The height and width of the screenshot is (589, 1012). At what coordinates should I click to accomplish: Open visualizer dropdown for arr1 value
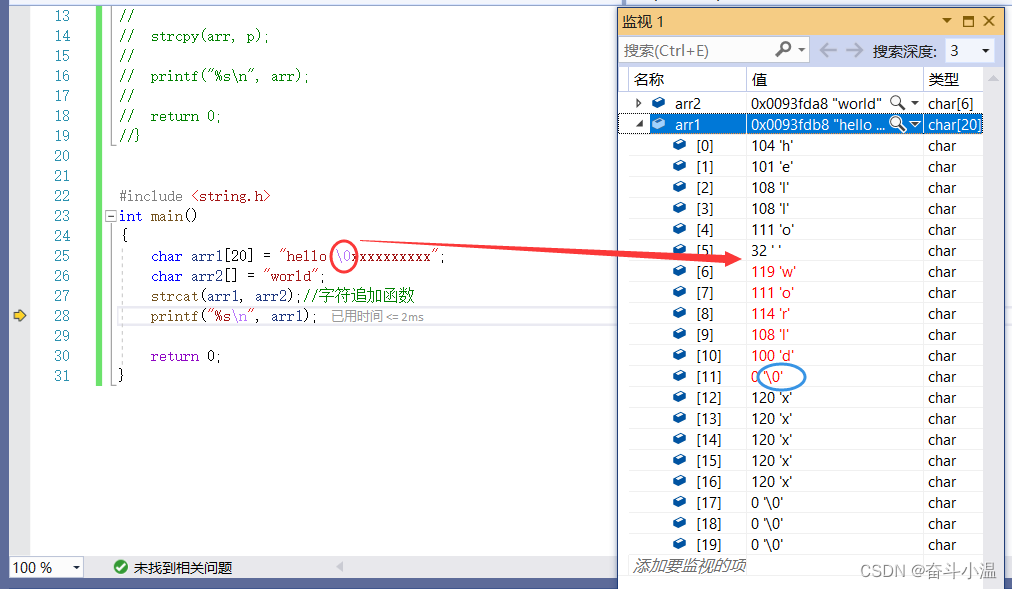(915, 124)
